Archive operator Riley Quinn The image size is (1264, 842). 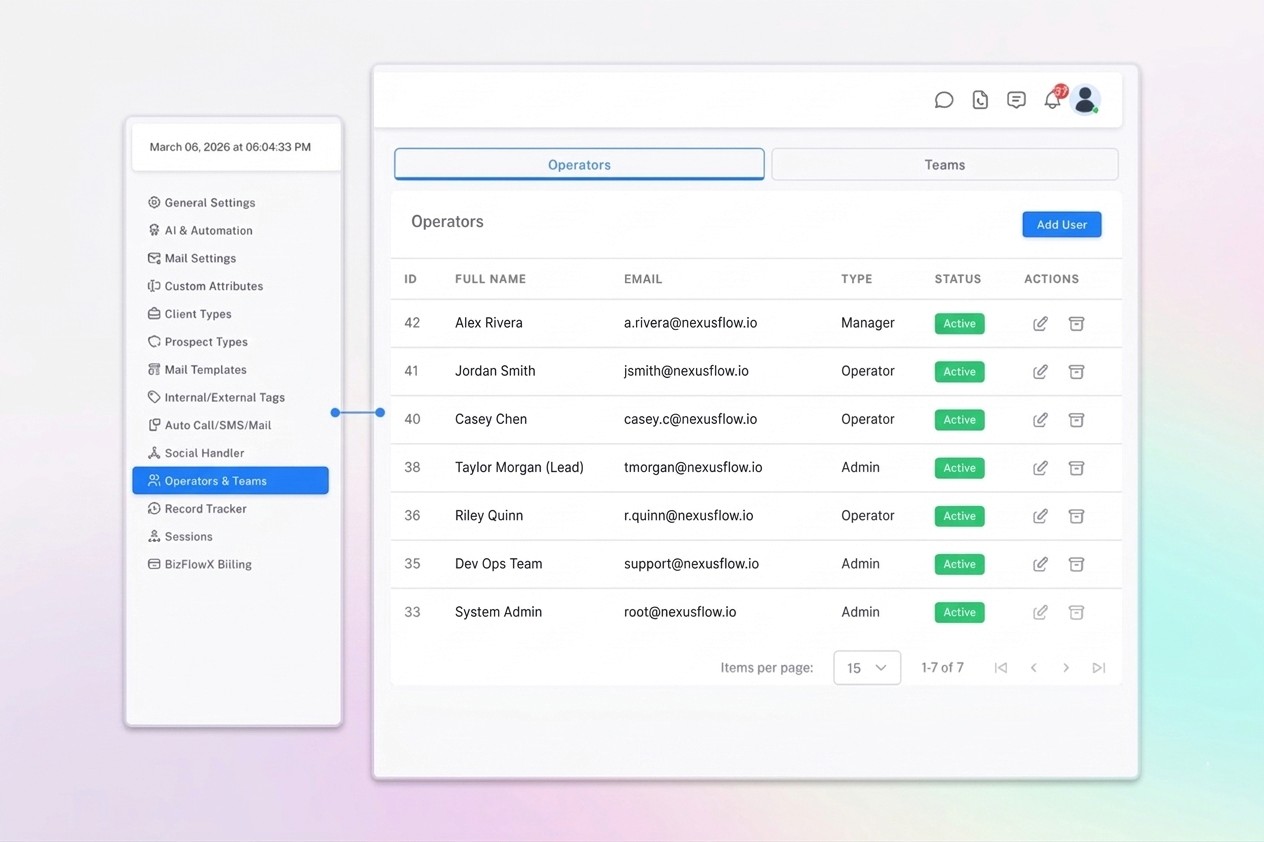1076,516
